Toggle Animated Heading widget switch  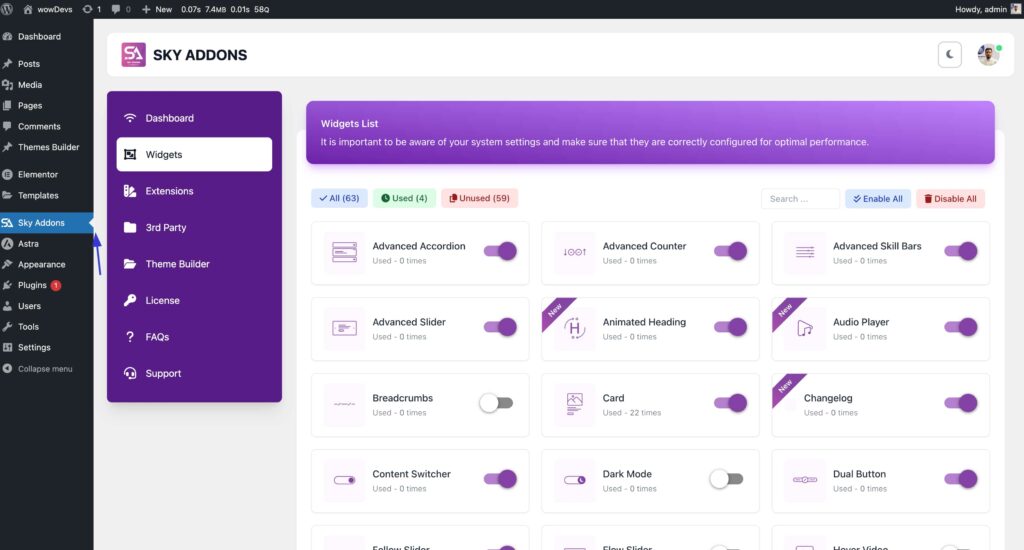(x=731, y=327)
